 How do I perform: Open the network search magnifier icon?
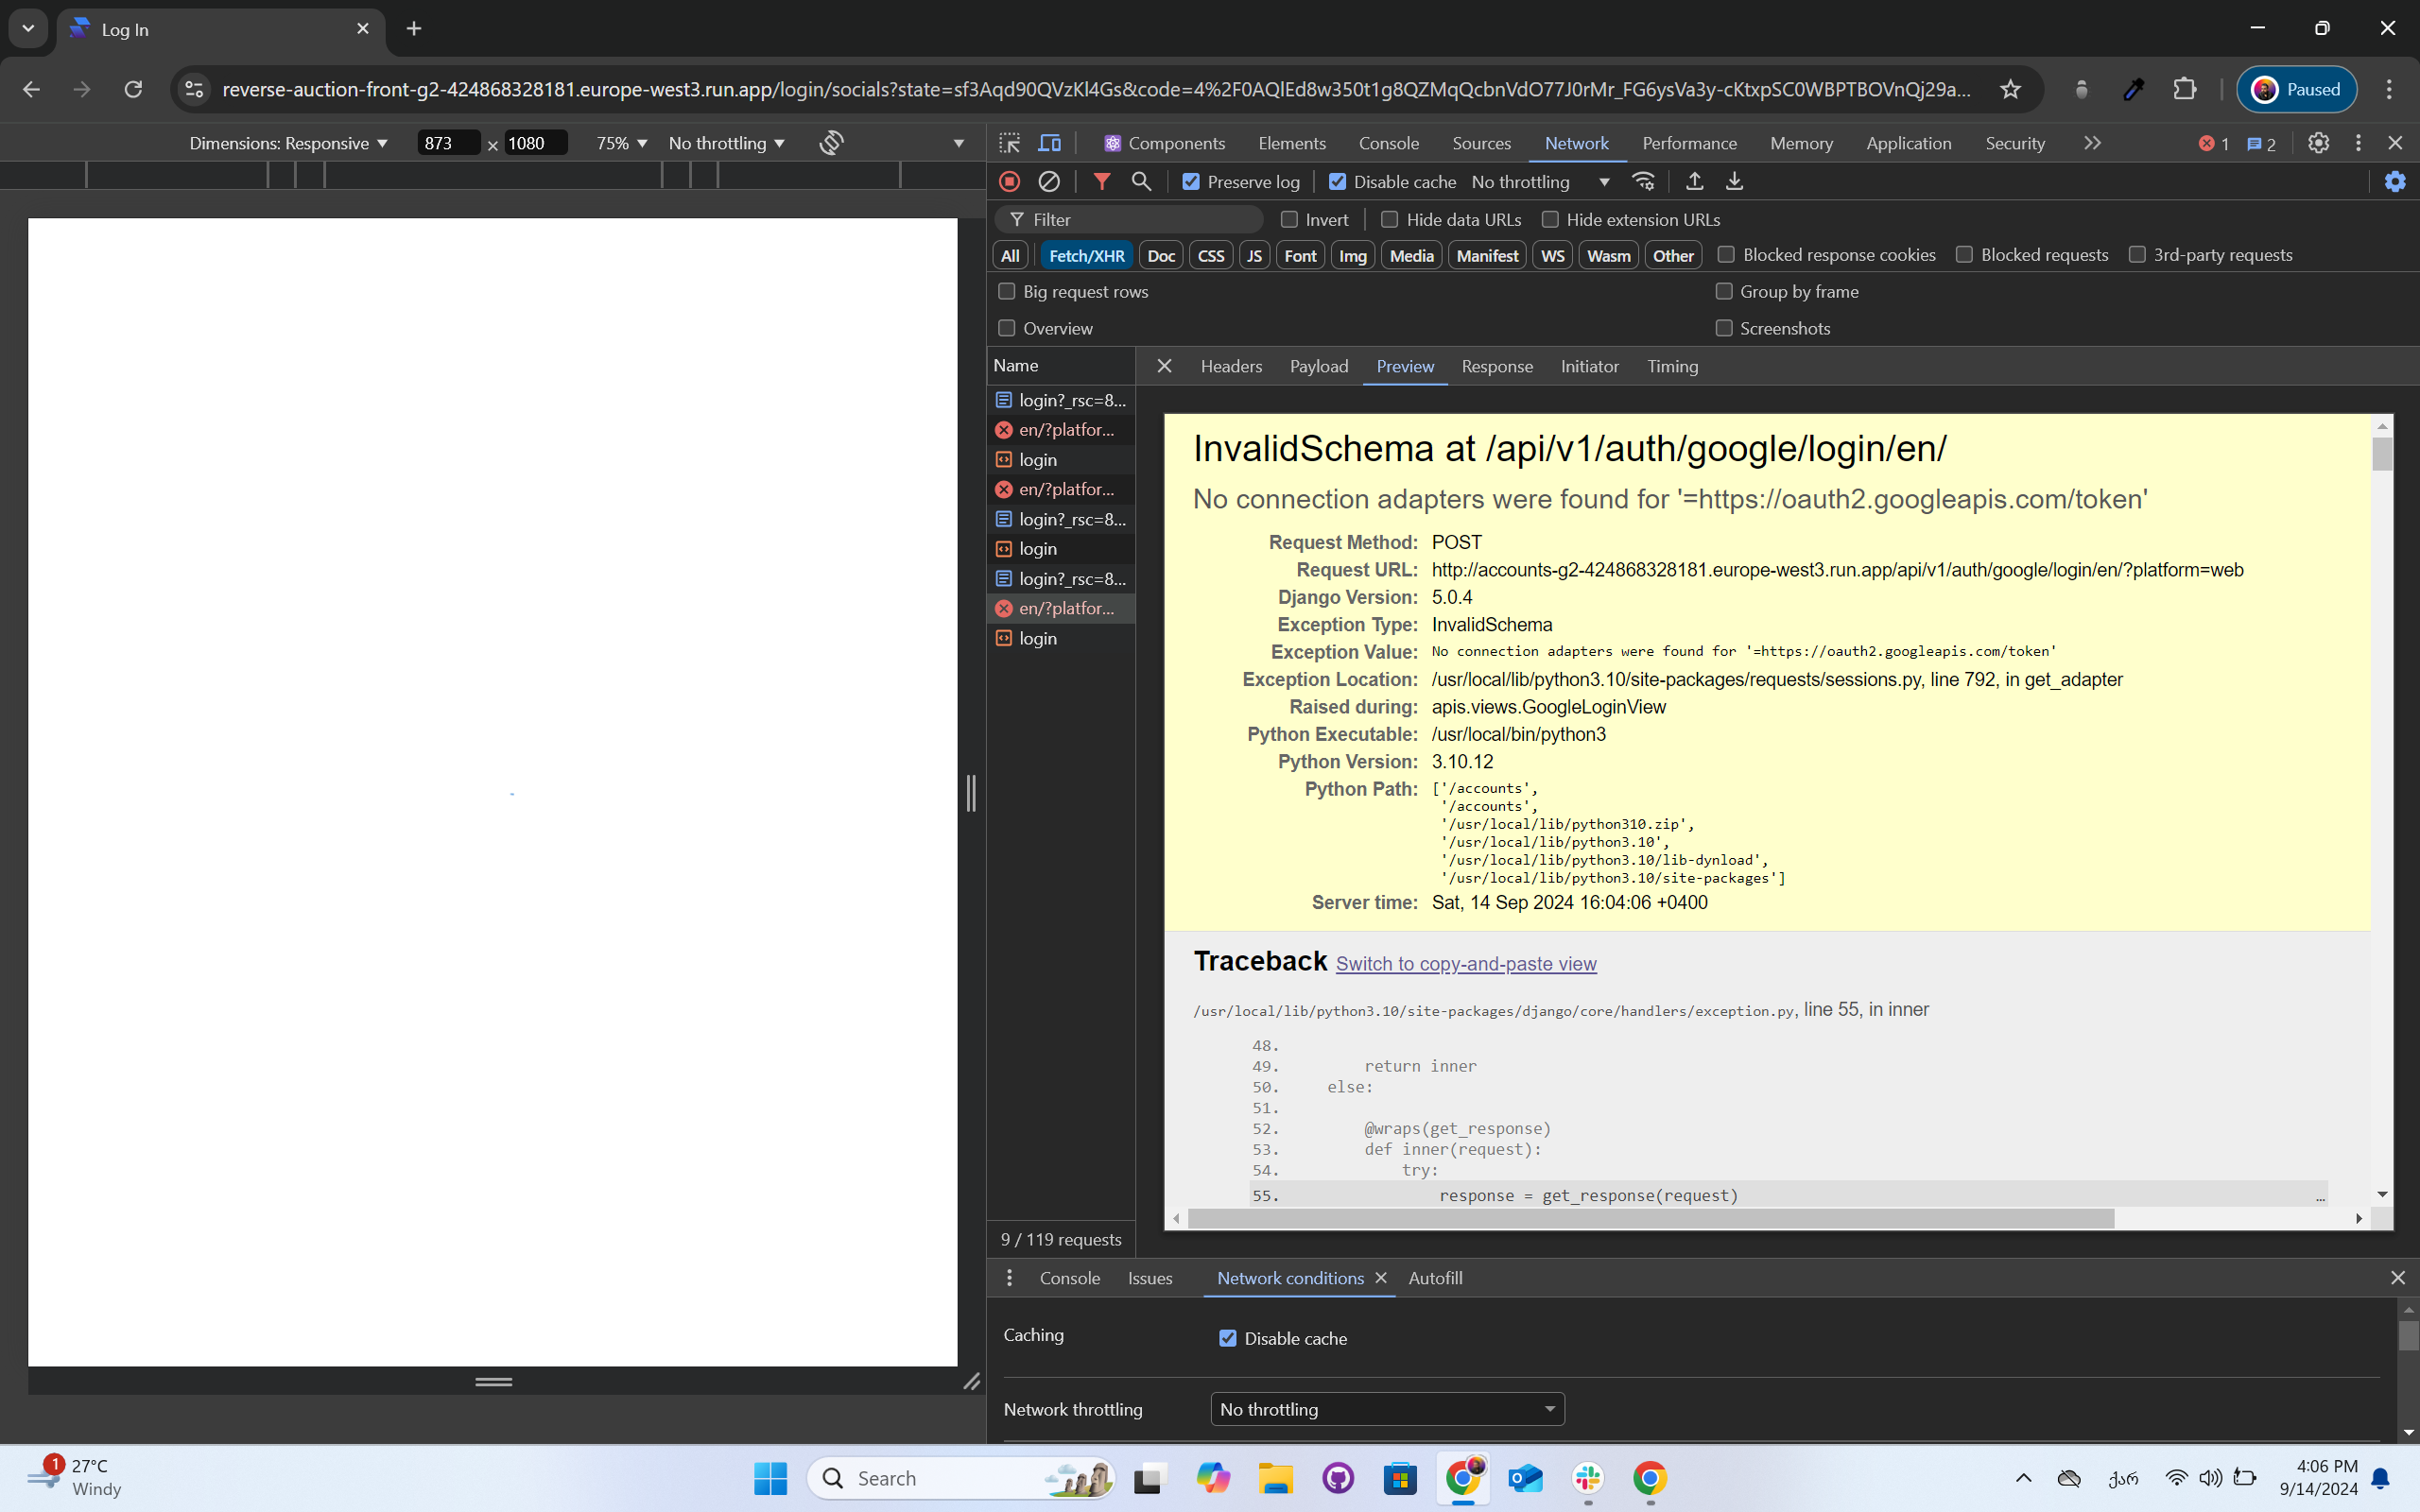(x=1141, y=181)
